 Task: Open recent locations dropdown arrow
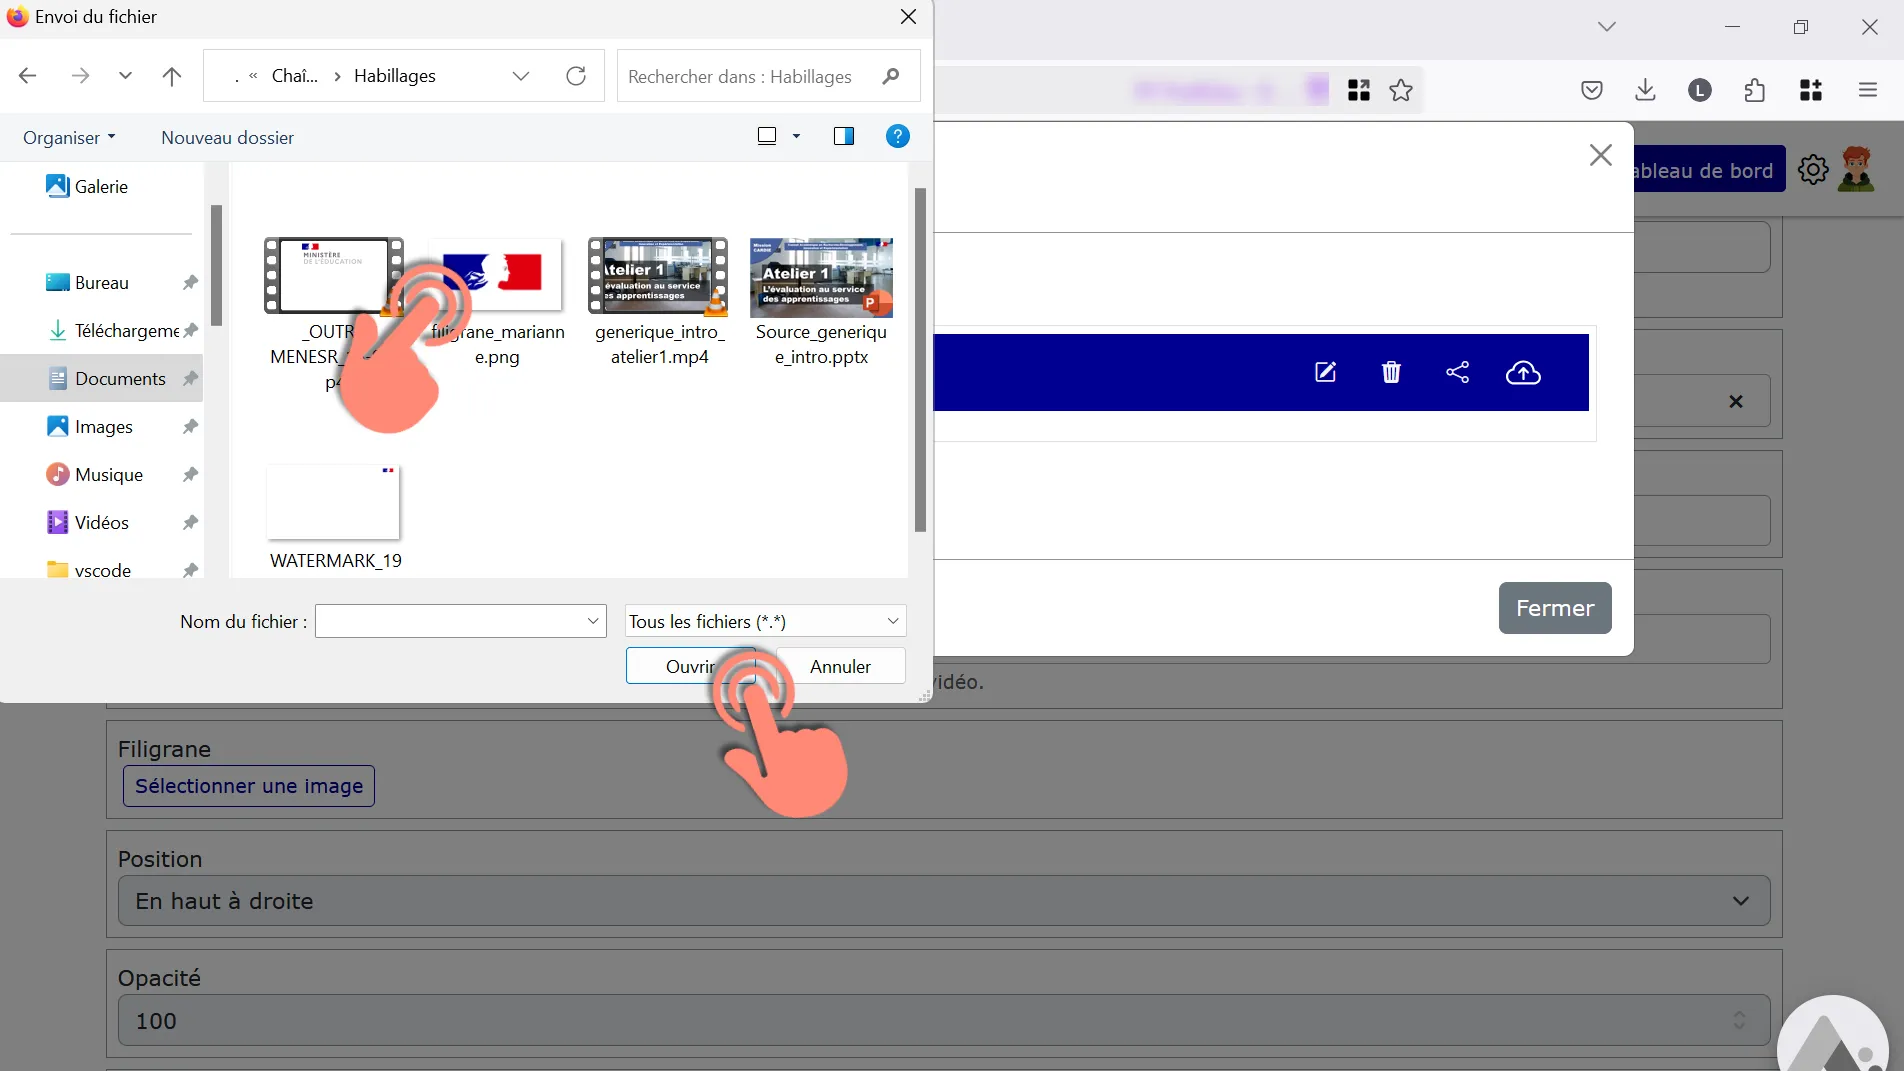pos(125,76)
